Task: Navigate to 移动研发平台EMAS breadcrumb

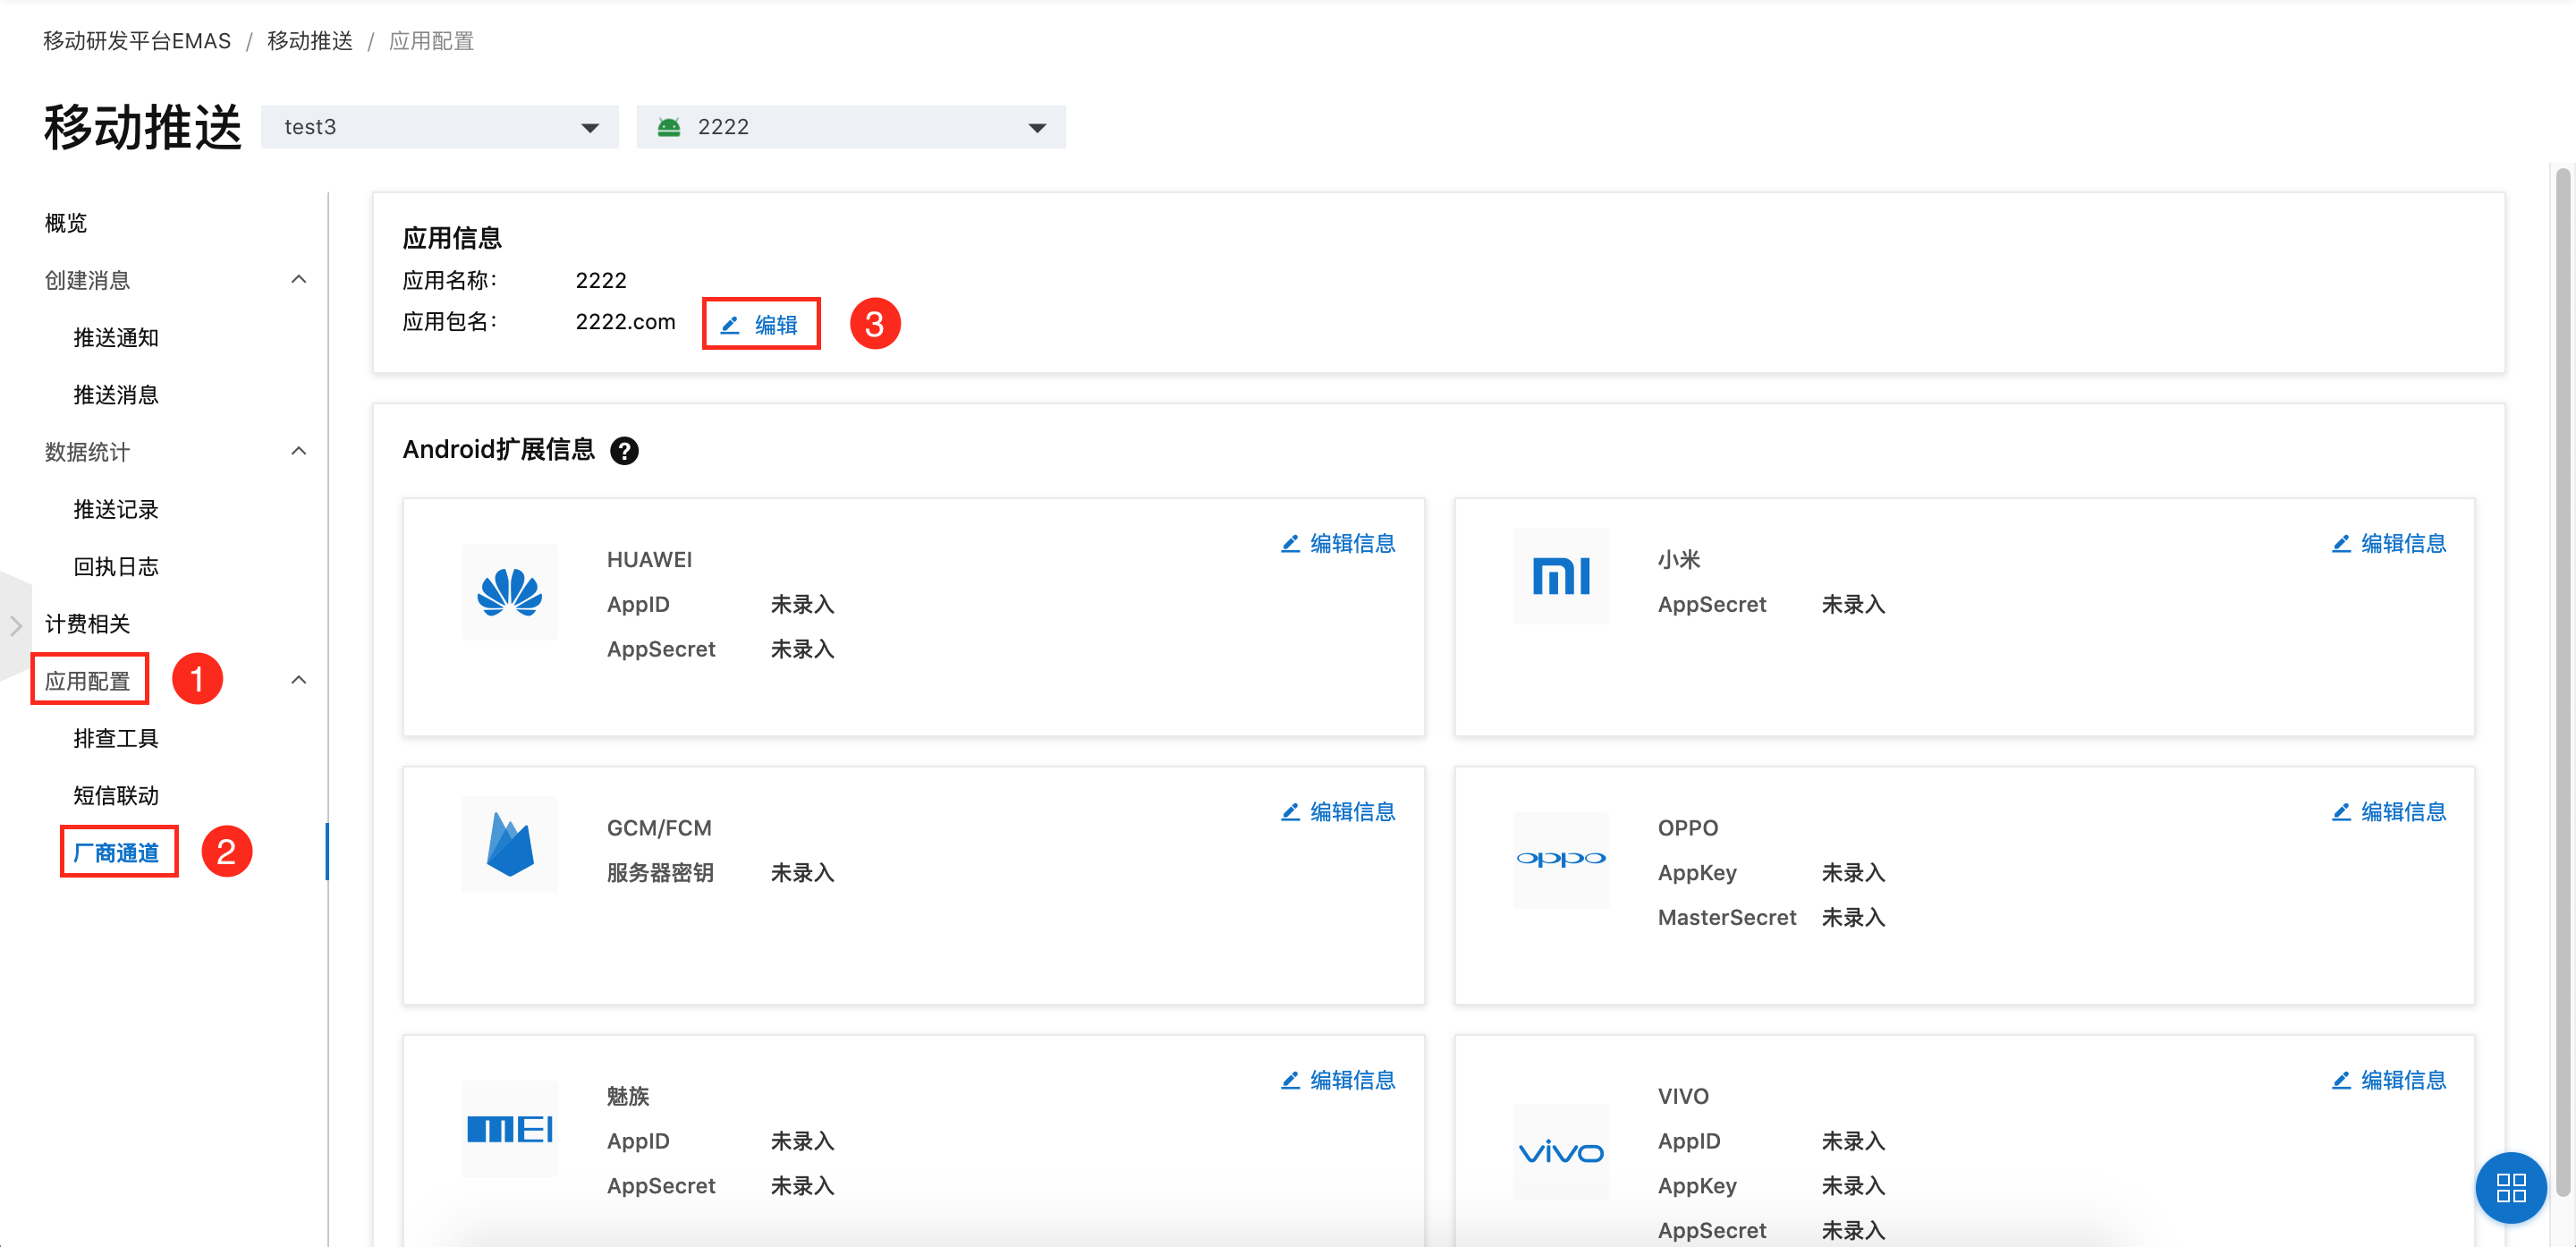Action: 137,41
